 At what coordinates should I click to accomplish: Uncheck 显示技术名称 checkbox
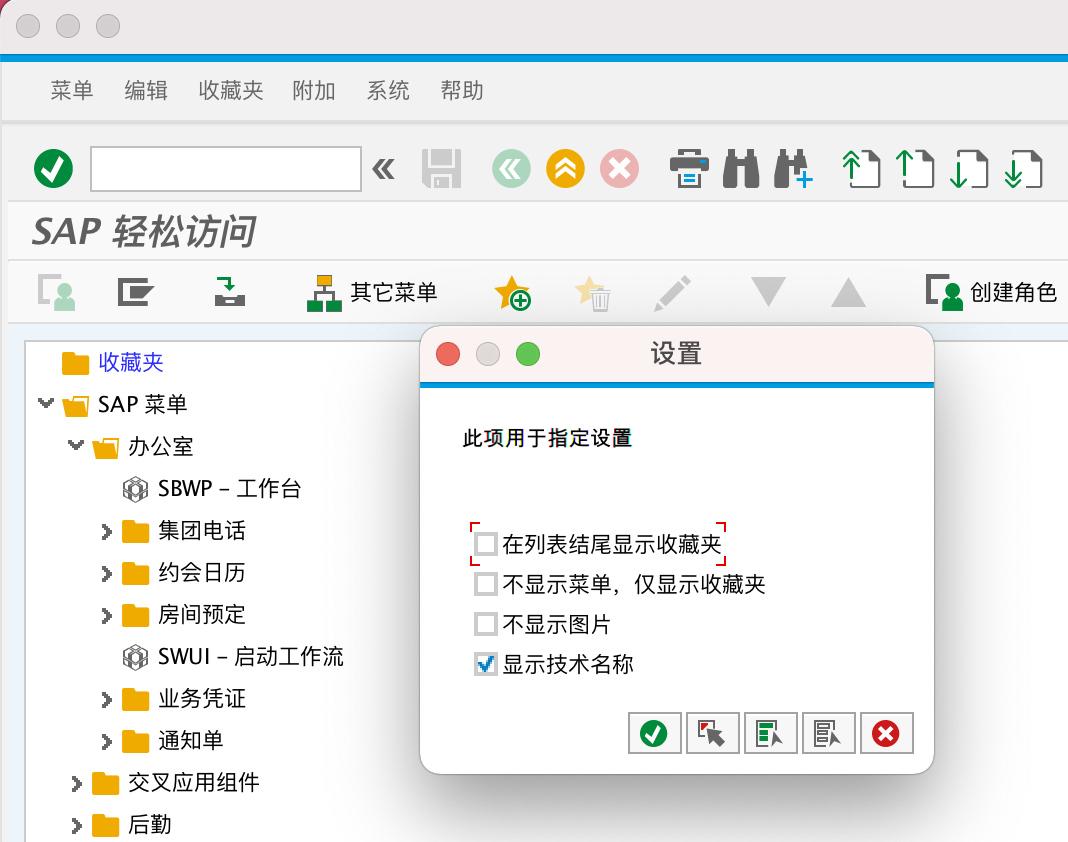(486, 664)
